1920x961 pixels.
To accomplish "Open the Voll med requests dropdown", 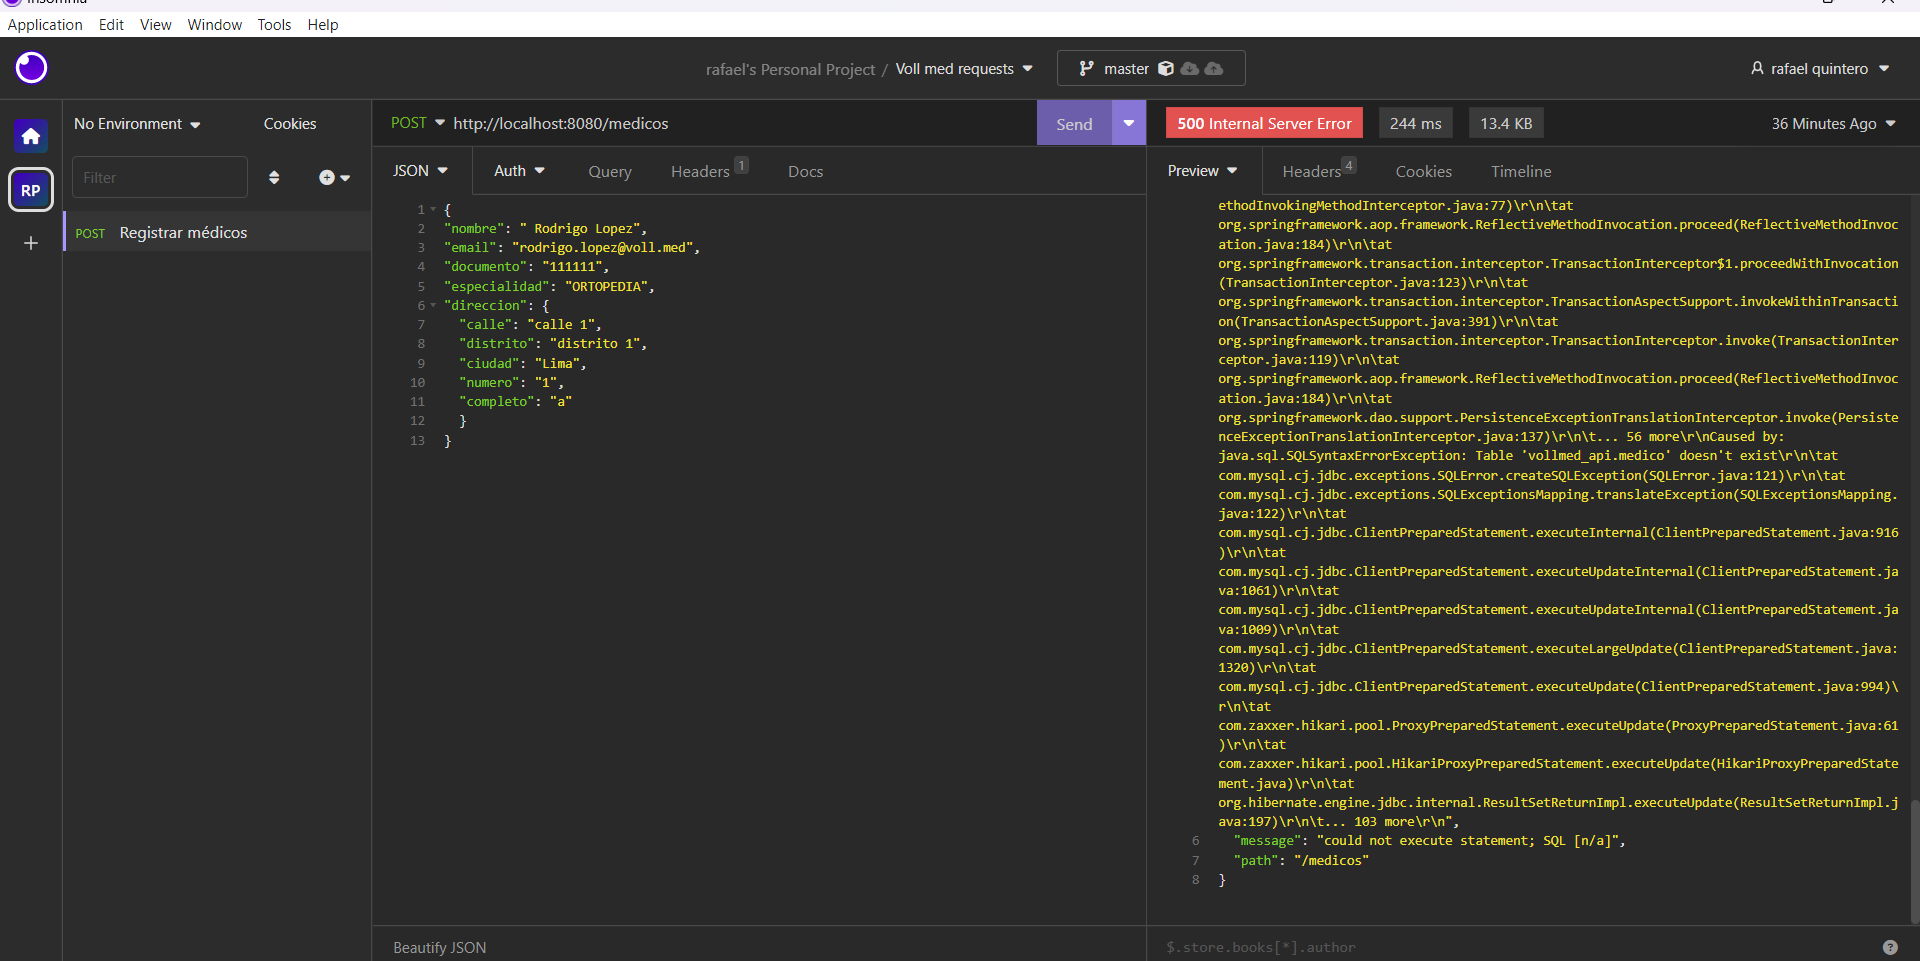I will [x=964, y=69].
